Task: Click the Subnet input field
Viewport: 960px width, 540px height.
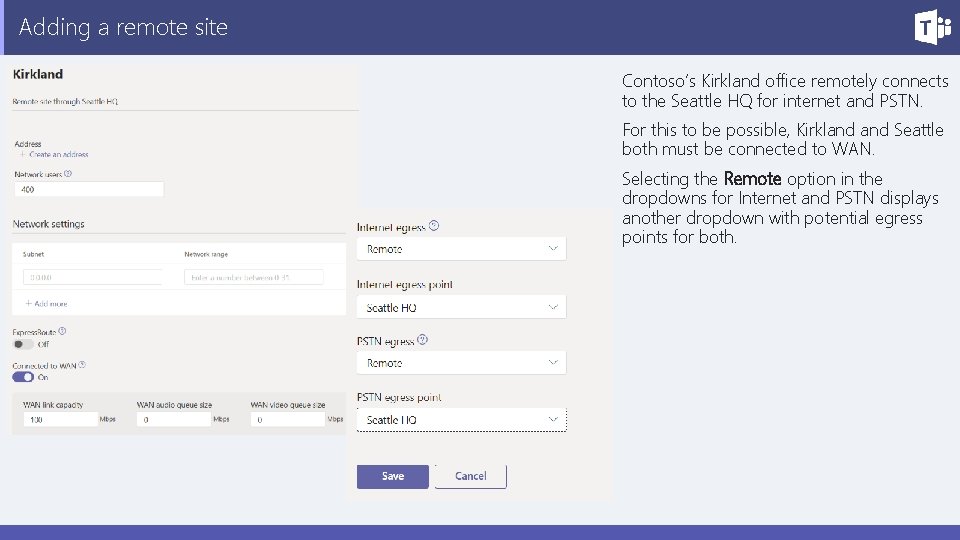Action: click(x=92, y=277)
